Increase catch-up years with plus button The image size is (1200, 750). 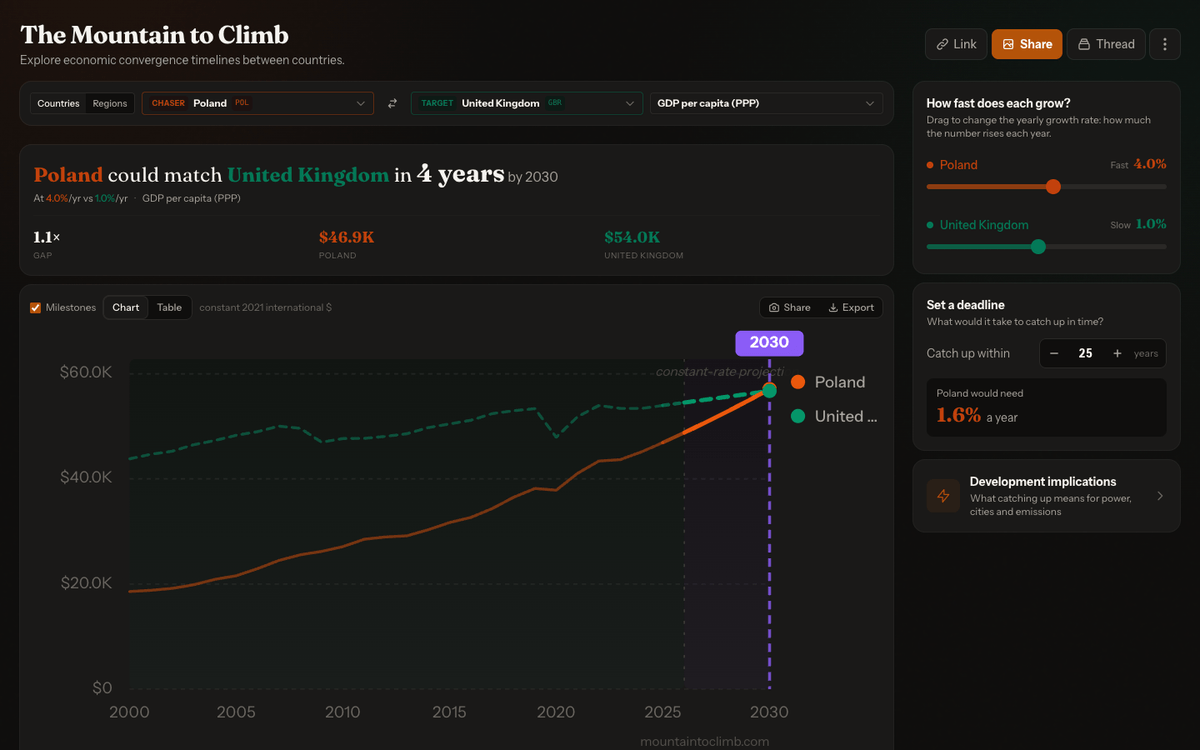pyautogui.click(x=1117, y=353)
